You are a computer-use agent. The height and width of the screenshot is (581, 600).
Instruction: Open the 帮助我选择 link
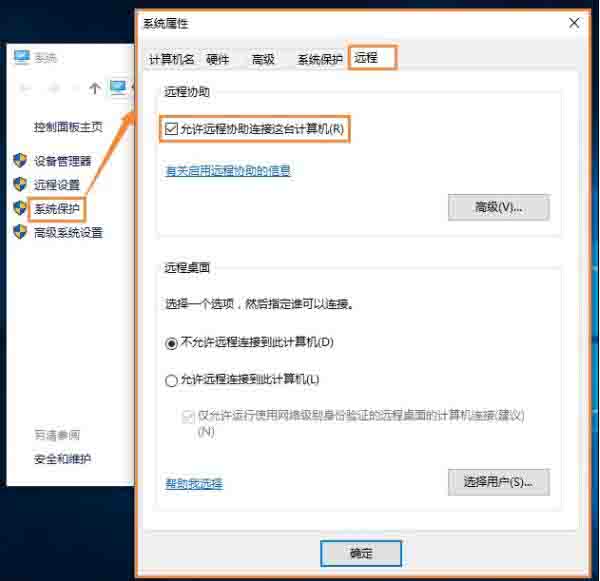point(194,484)
